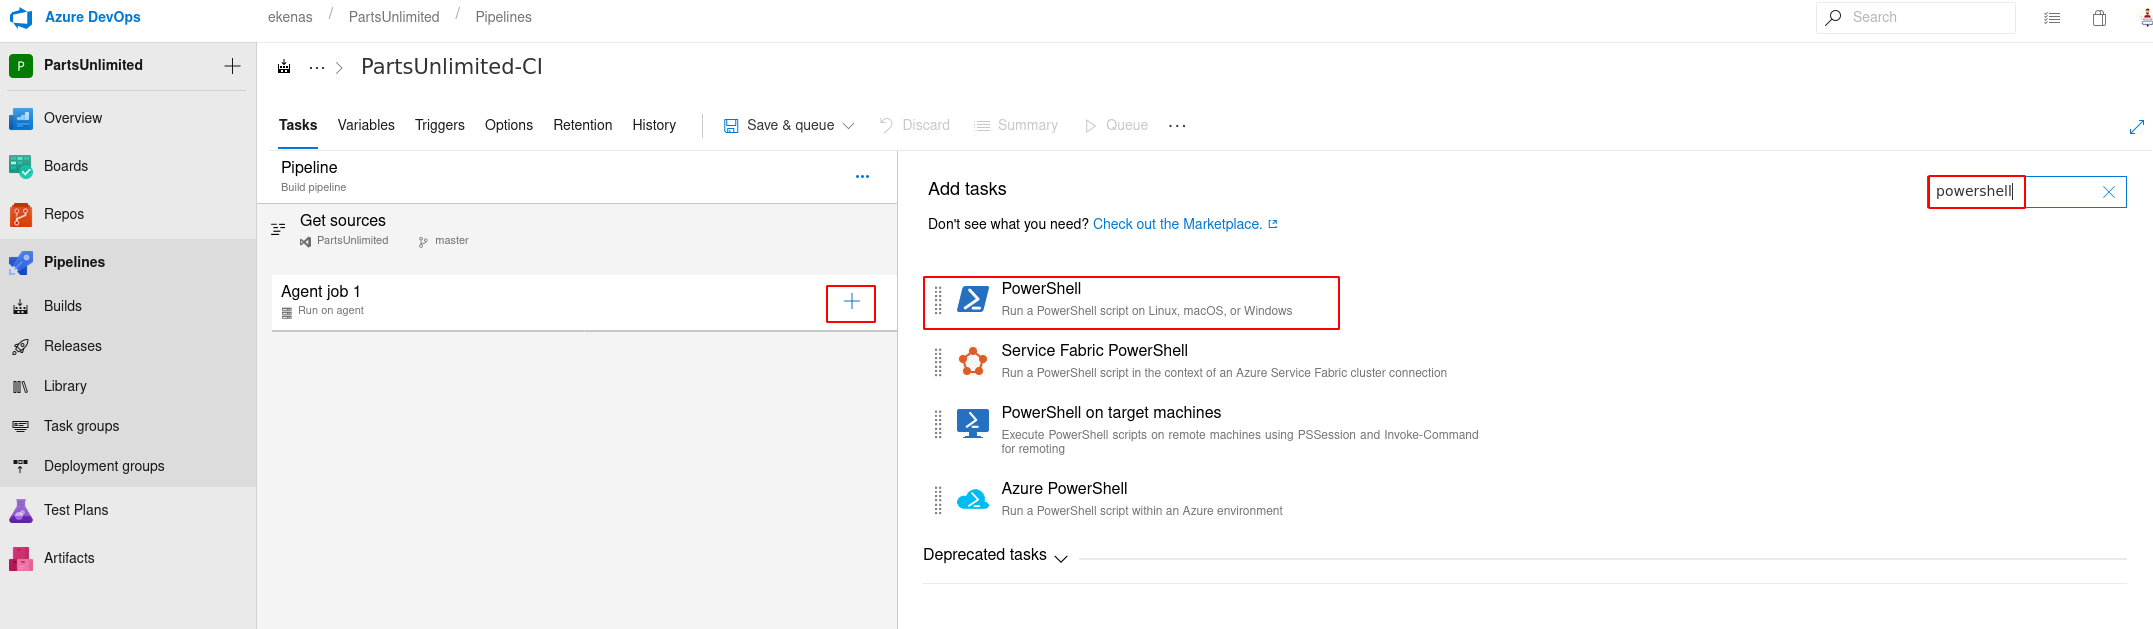Select the Pipeline build pipeline row
The width and height of the screenshot is (2153, 629).
tap(577, 177)
